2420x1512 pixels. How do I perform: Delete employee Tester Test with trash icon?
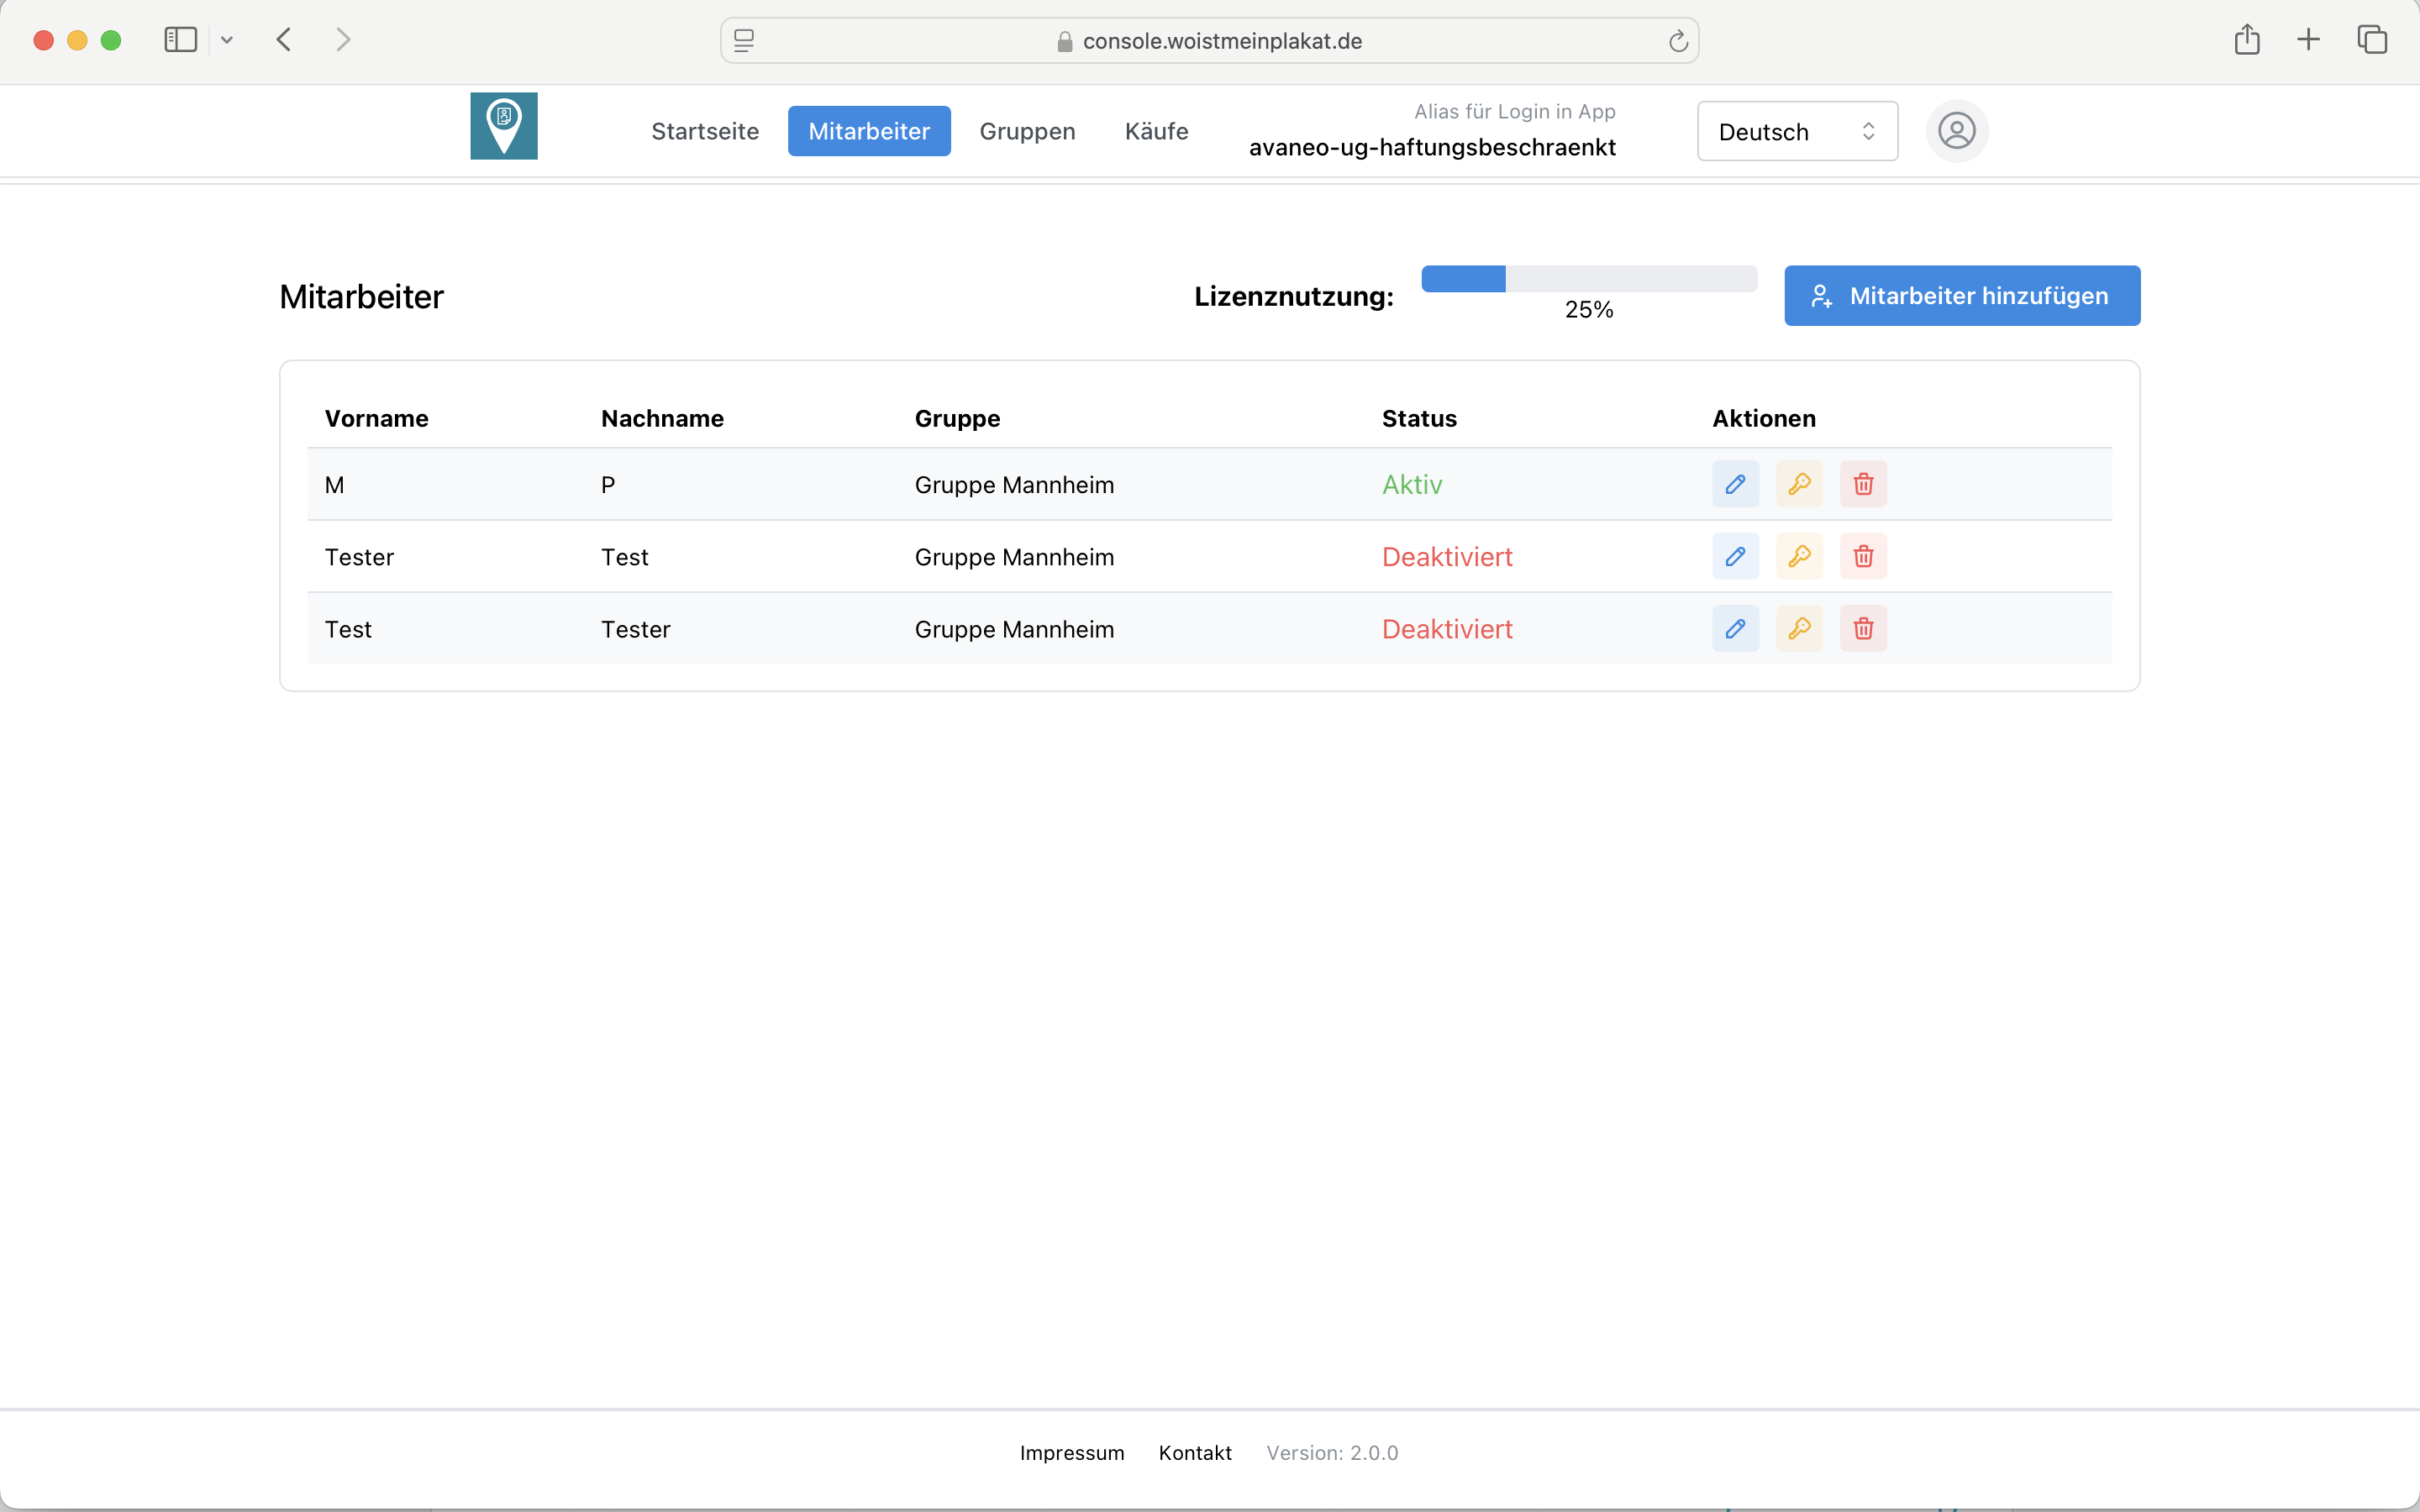[x=1863, y=556]
